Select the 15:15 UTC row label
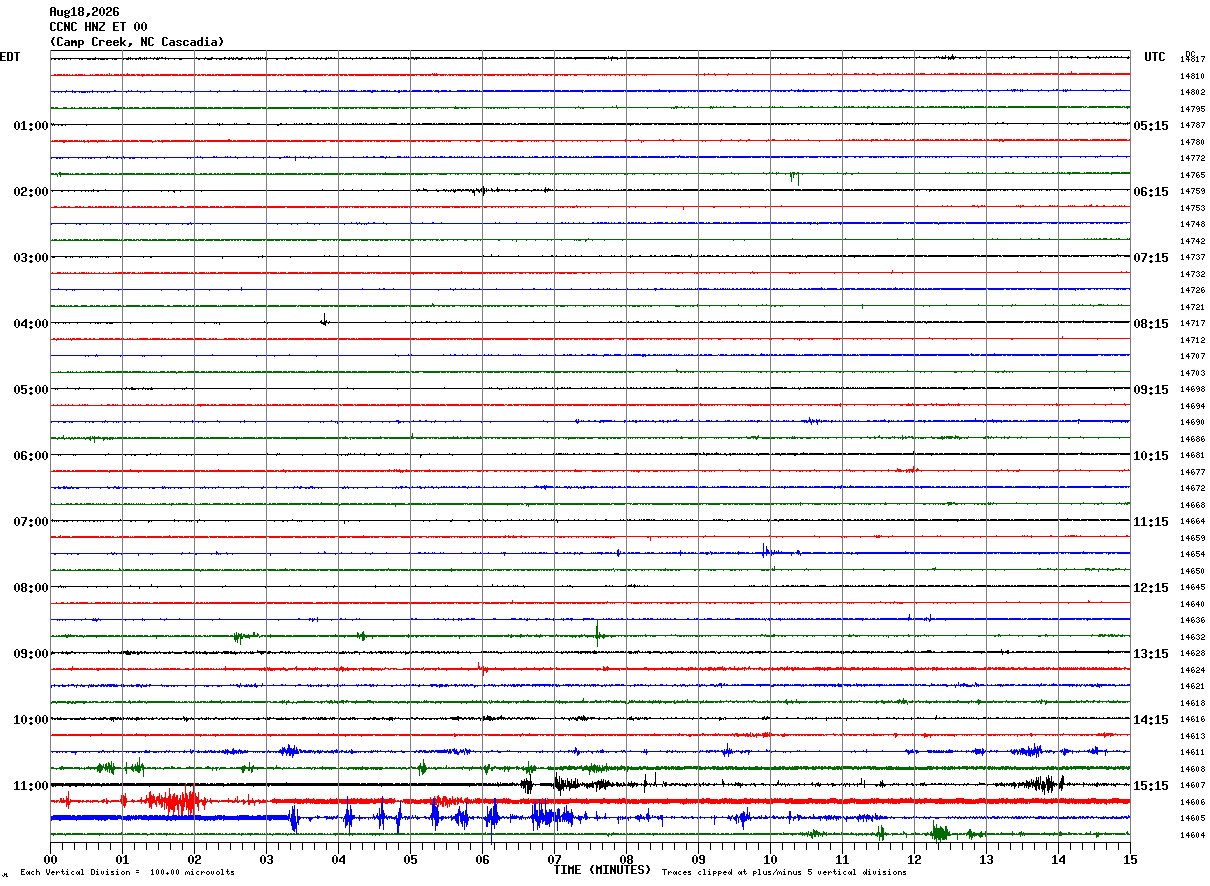Screen dimensions: 1210x886 pos(1151,785)
